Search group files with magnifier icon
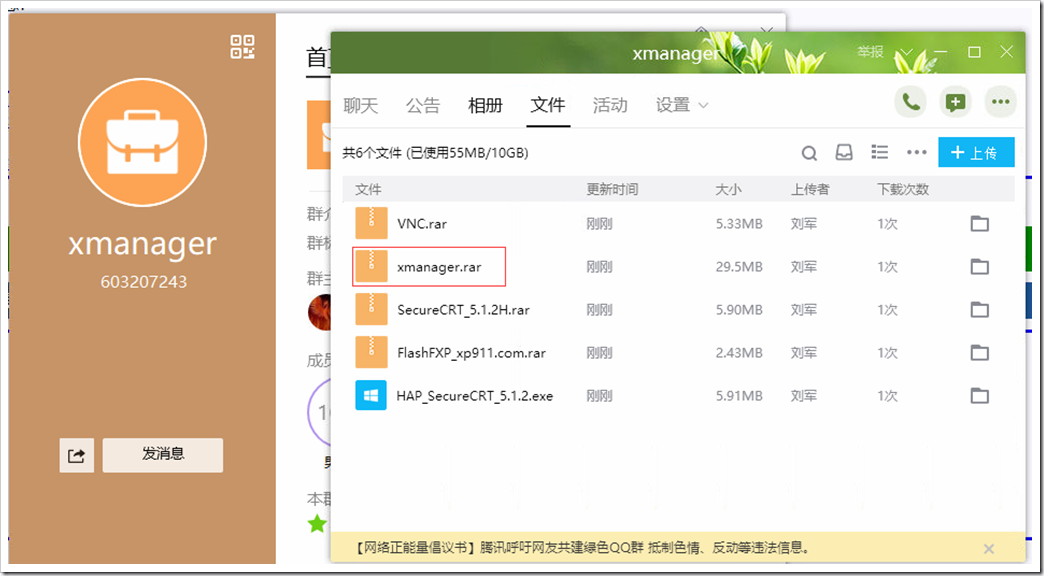Screen dimensions: 1044x576 point(809,153)
